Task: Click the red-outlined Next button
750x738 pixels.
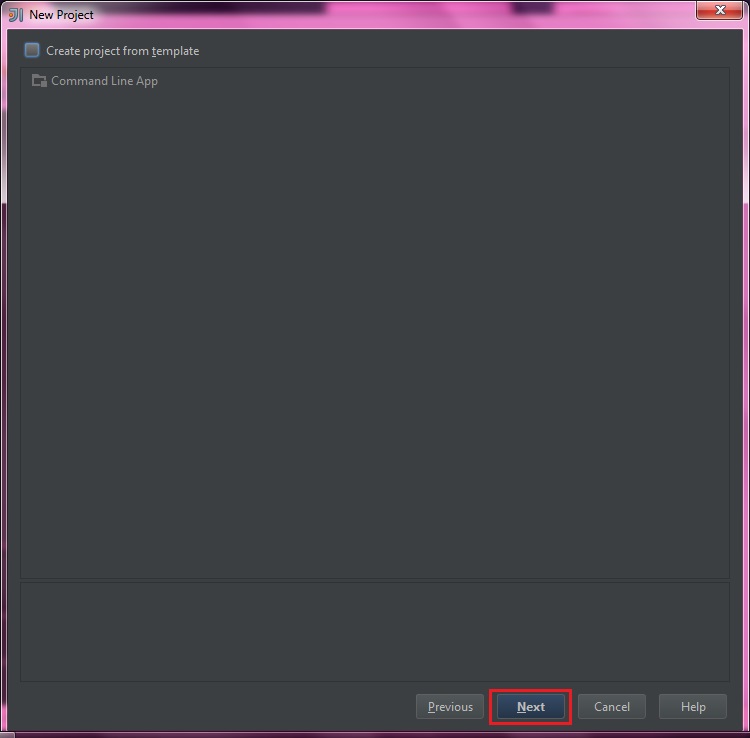Action: point(530,706)
